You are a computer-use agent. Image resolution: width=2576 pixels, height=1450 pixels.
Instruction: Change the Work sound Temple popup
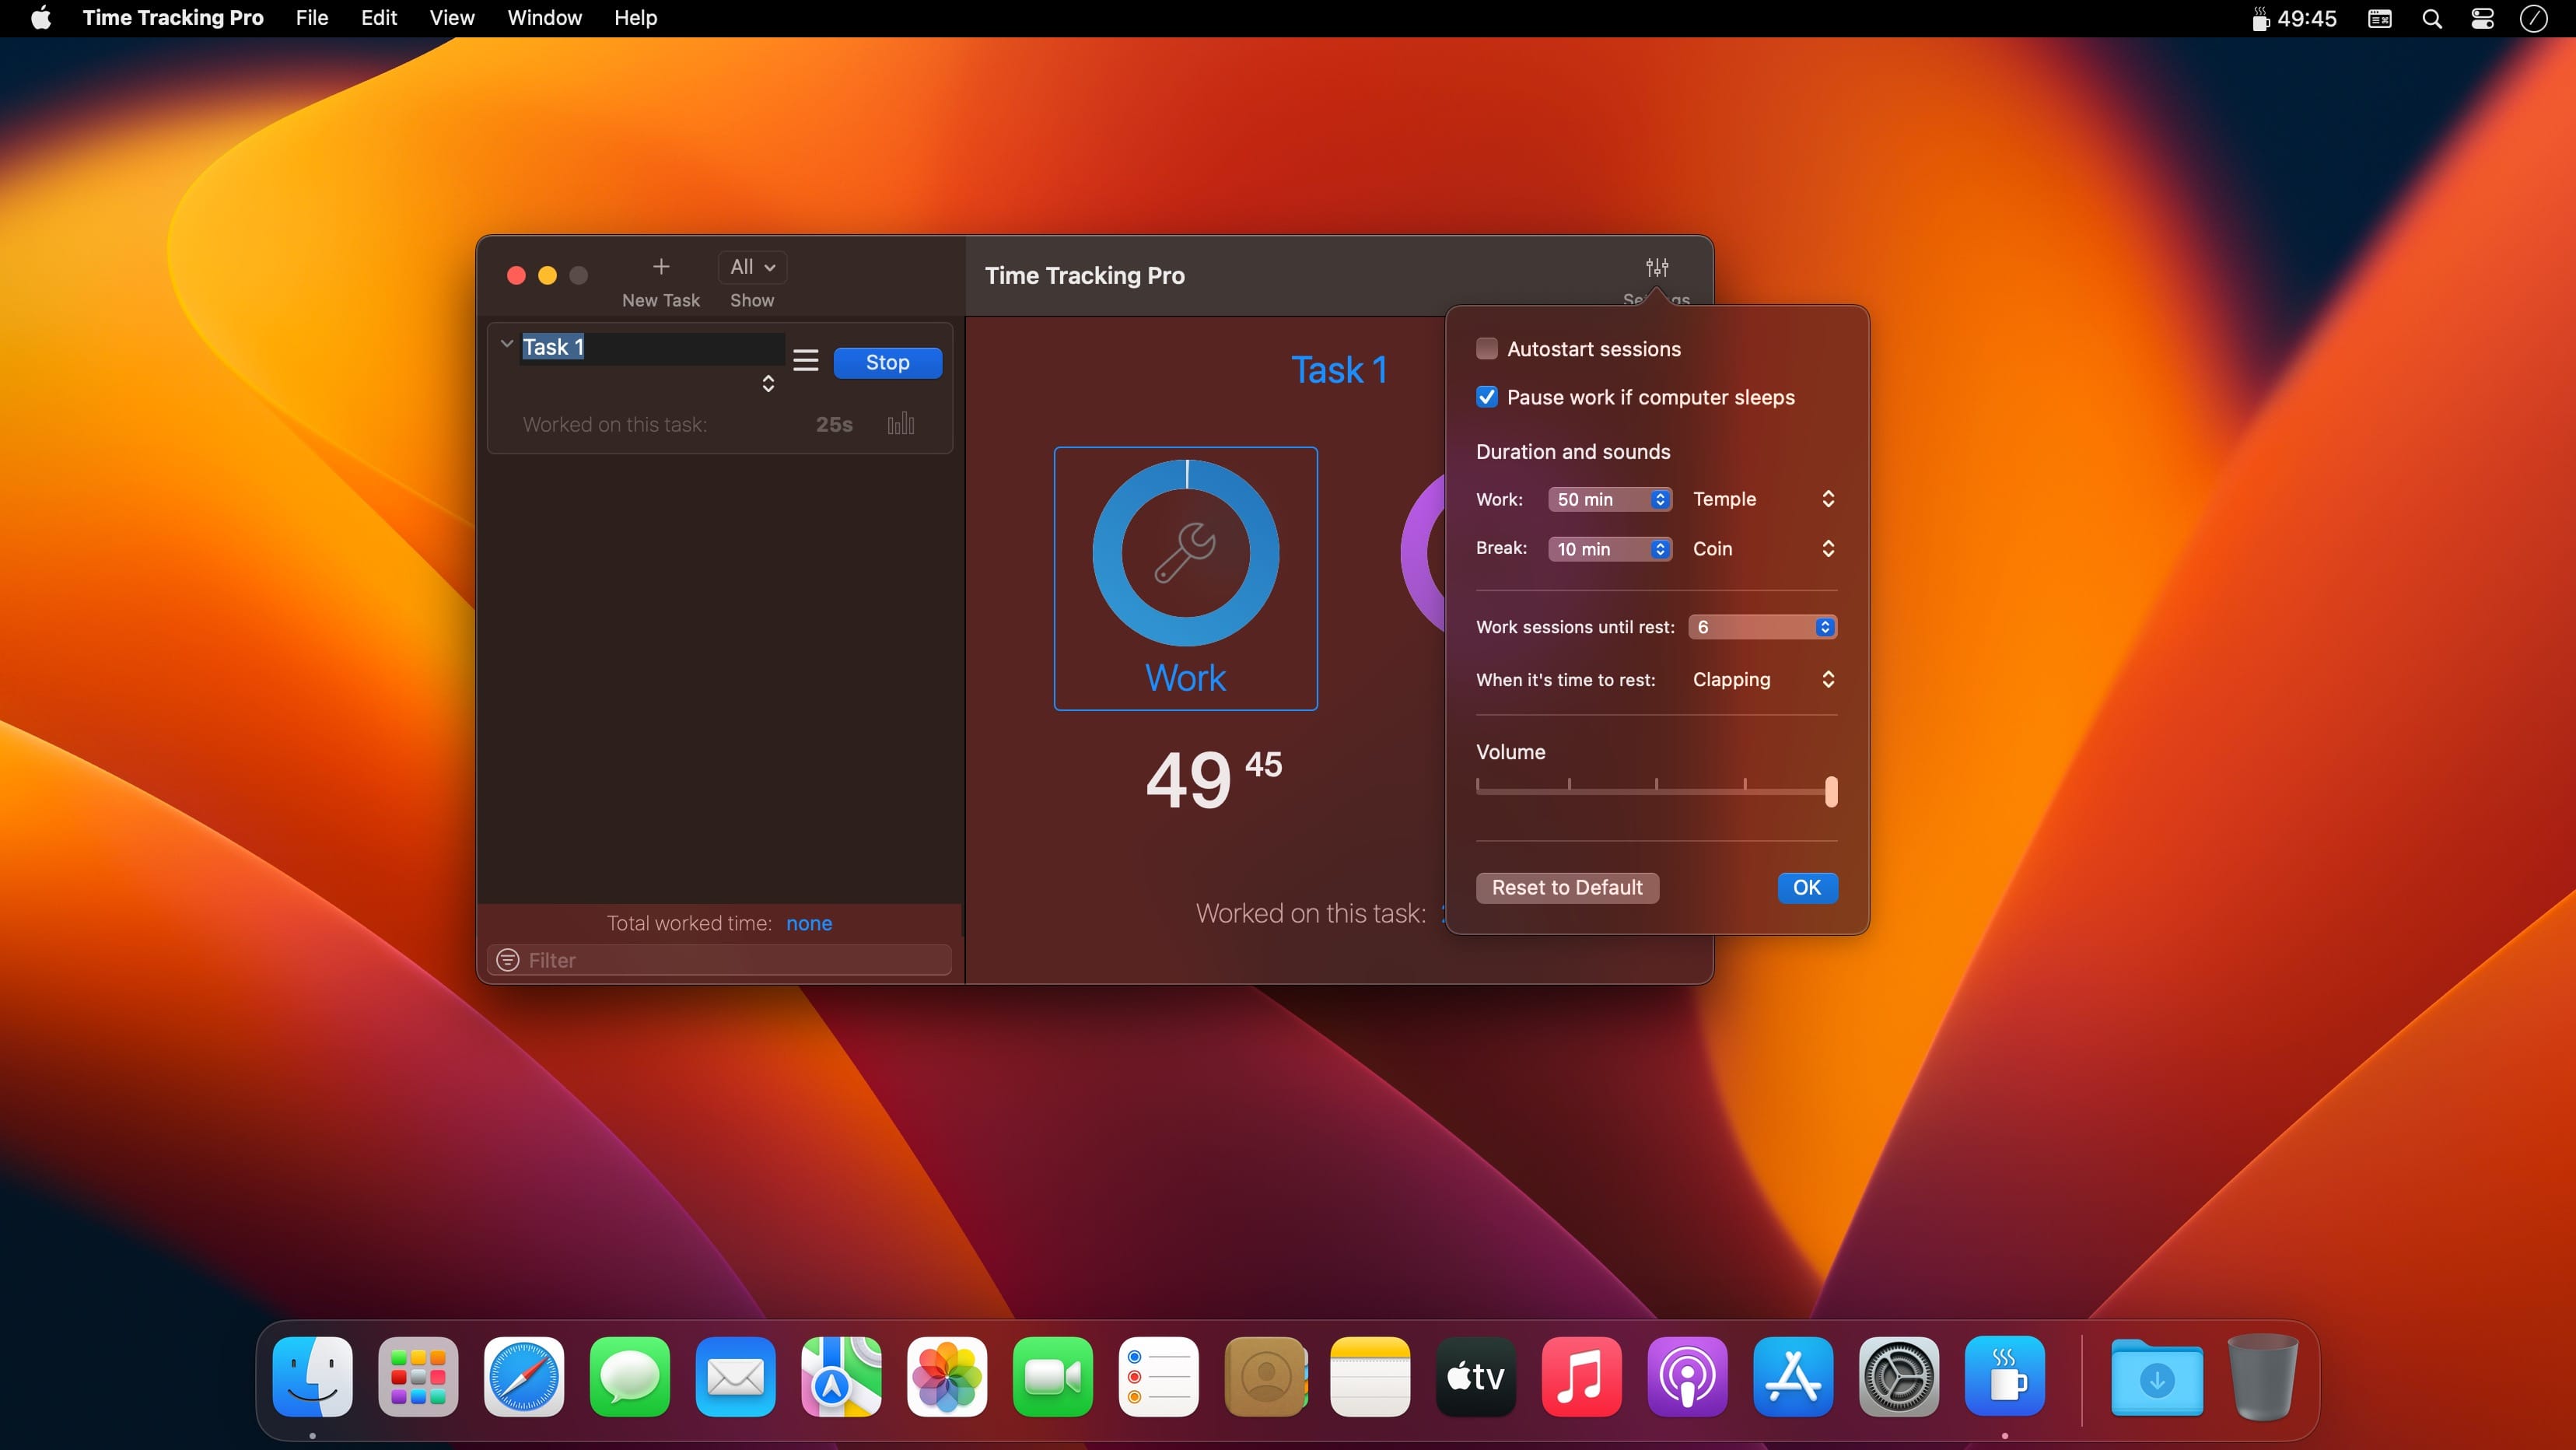(1764, 499)
